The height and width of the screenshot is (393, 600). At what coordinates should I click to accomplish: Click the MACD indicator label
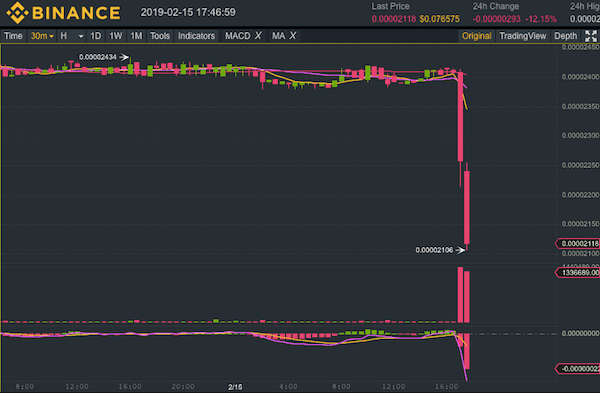[x=238, y=36]
